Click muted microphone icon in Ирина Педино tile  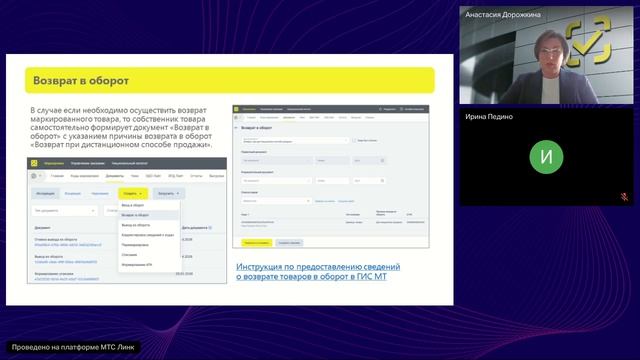624,197
